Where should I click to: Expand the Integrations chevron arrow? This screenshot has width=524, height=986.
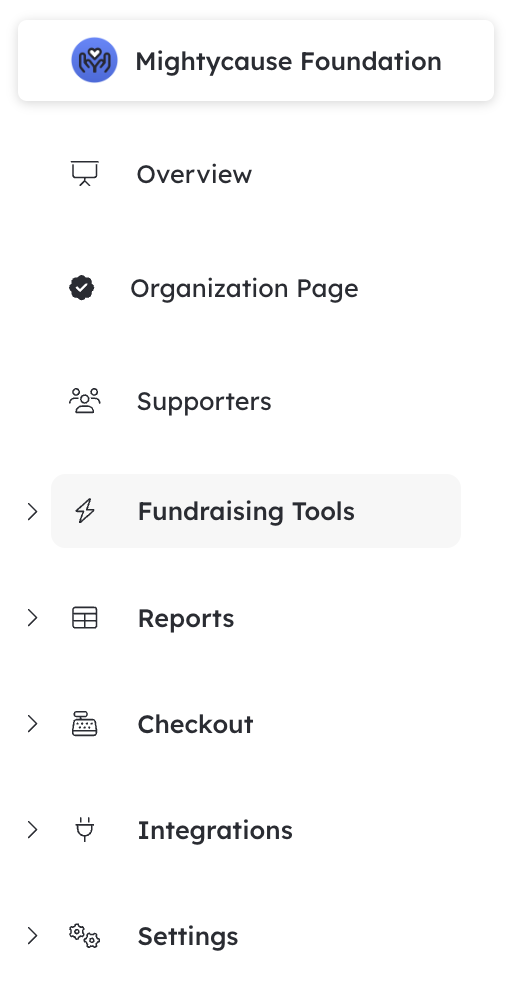tap(33, 830)
